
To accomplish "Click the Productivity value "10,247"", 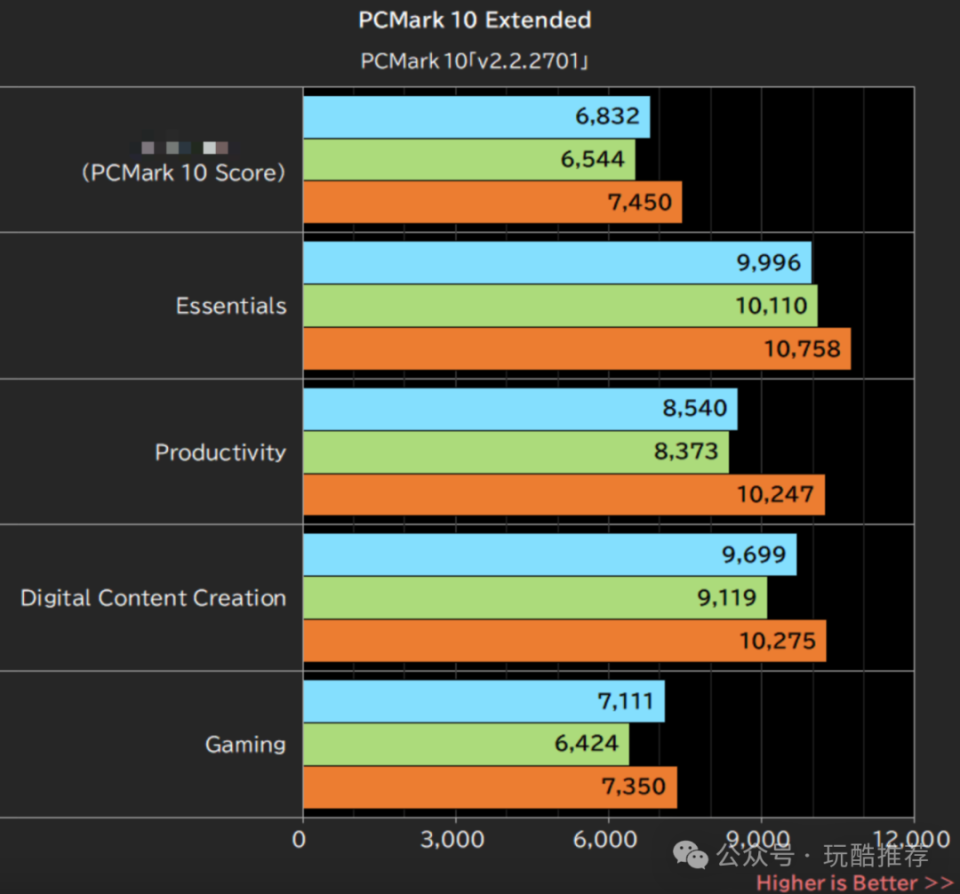I will tap(775, 494).
